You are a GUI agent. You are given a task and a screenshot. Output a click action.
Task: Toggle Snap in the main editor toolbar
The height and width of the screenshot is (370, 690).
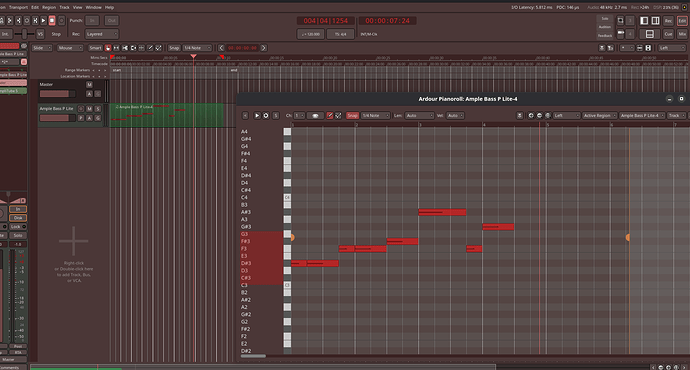pyautogui.click(x=174, y=48)
